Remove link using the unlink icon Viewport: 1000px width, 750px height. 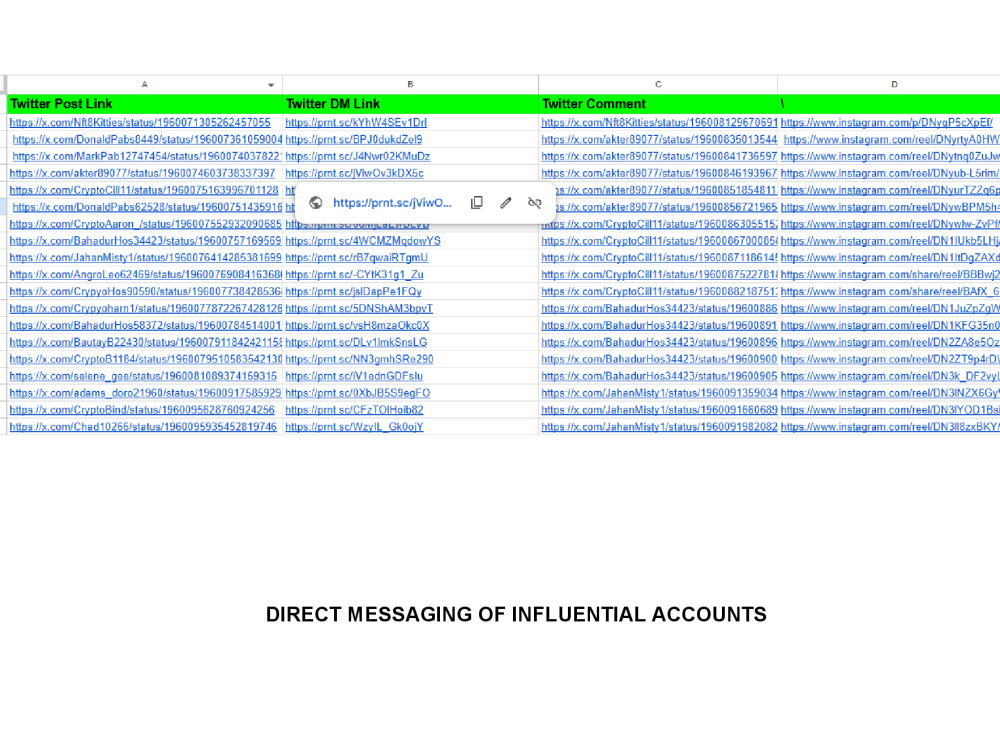[x=534, y=203]
